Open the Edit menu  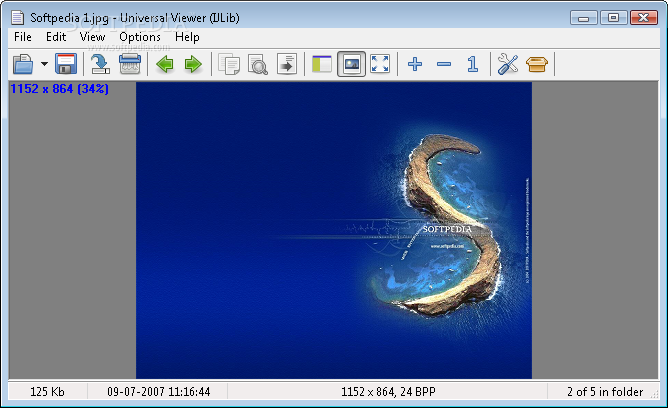click(56, 37)
